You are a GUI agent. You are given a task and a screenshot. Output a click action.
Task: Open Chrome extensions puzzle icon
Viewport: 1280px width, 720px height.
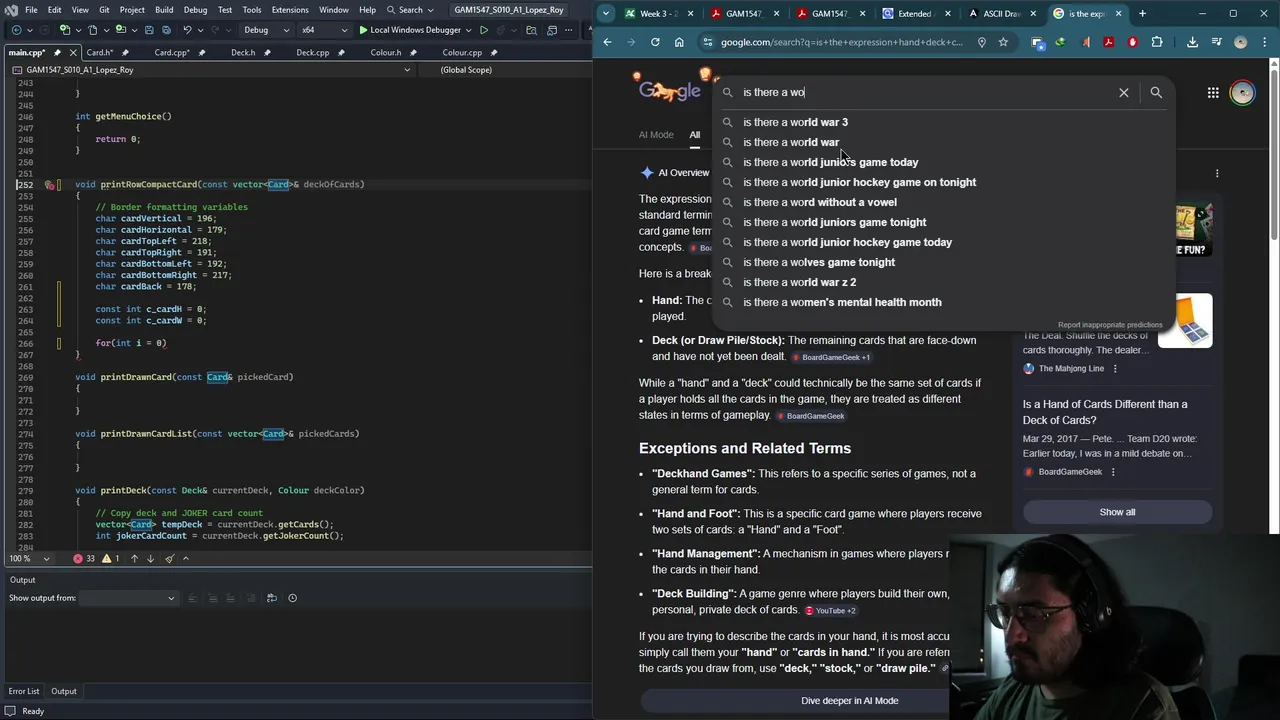(1157, 42)
